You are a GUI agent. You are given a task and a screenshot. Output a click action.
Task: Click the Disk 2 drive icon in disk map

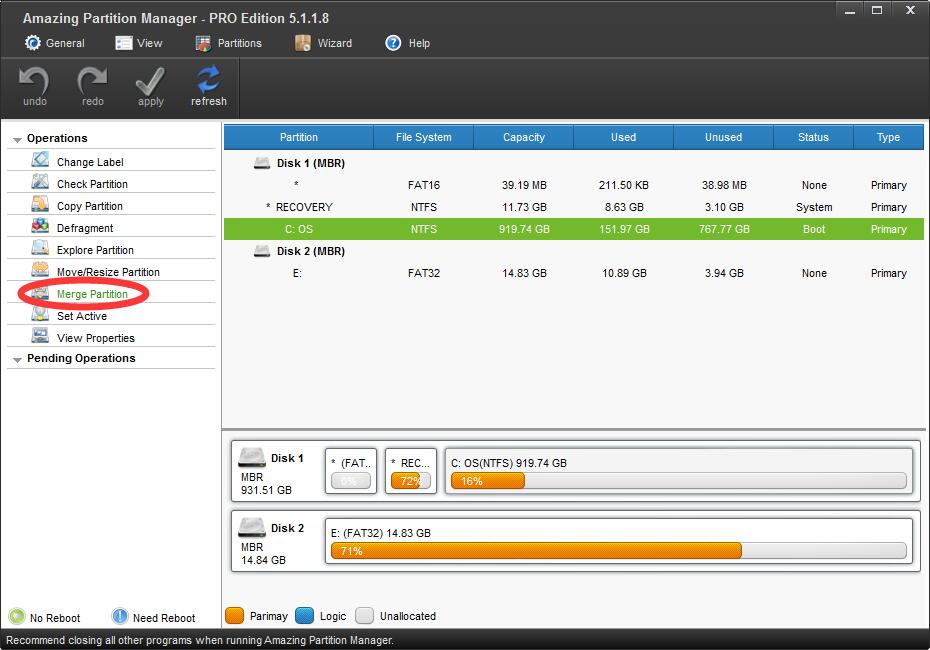click(251, 527)
